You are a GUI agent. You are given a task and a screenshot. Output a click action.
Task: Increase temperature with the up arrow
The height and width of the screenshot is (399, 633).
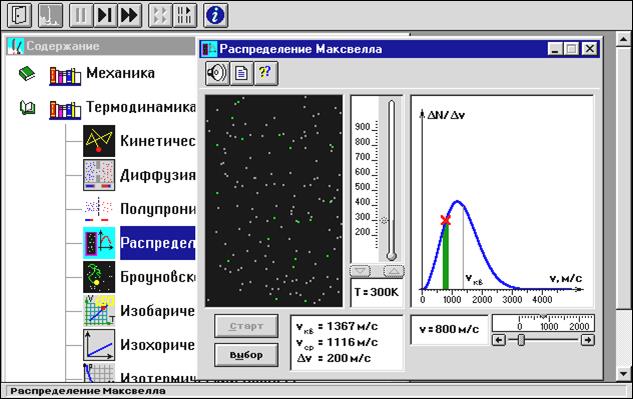[x=394, y=271]
